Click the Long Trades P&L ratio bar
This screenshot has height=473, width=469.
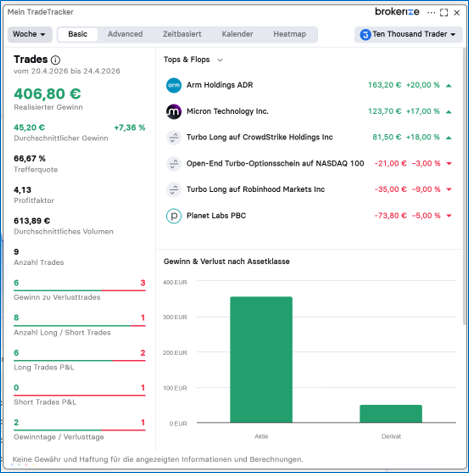79,361
